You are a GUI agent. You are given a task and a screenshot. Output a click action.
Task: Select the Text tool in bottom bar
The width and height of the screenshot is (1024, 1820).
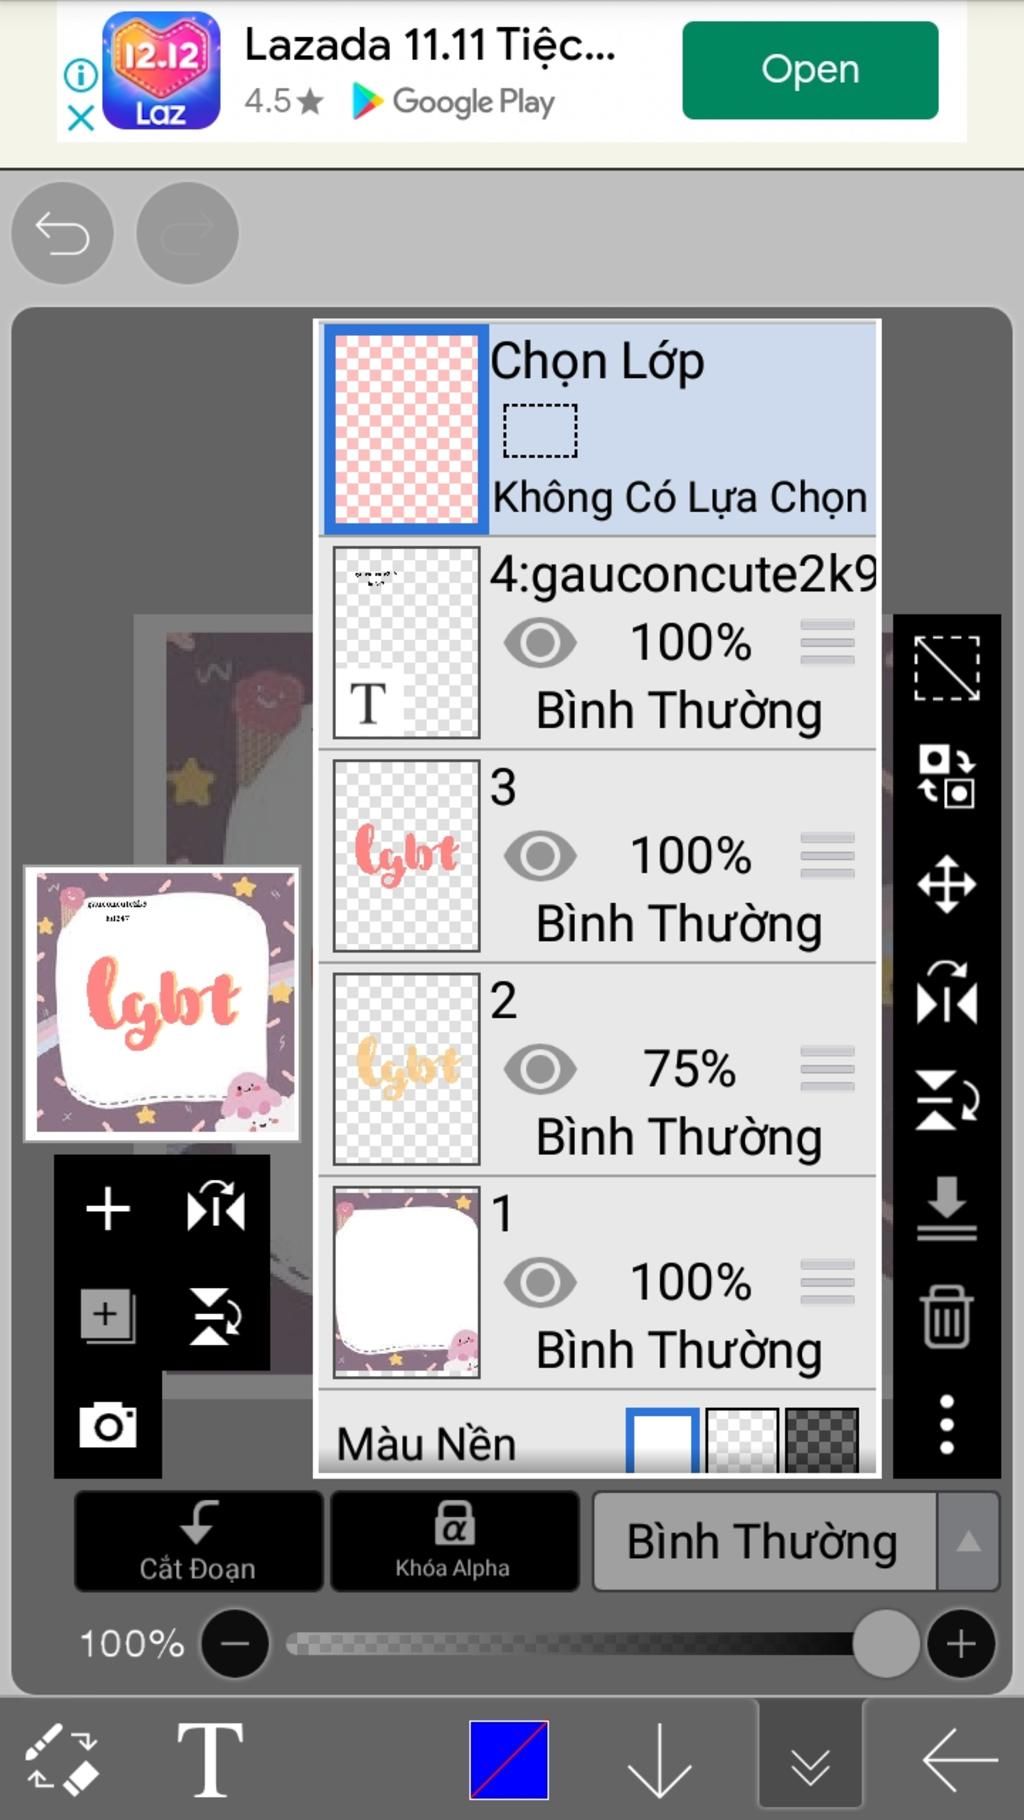(x=210, y=1760)
